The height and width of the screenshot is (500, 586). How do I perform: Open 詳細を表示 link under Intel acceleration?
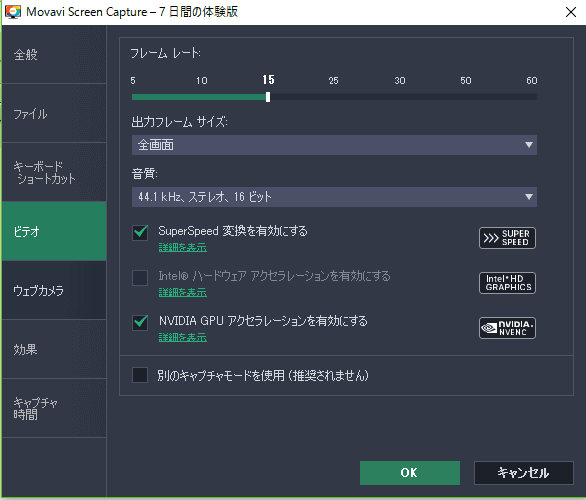tap(183, 292)
